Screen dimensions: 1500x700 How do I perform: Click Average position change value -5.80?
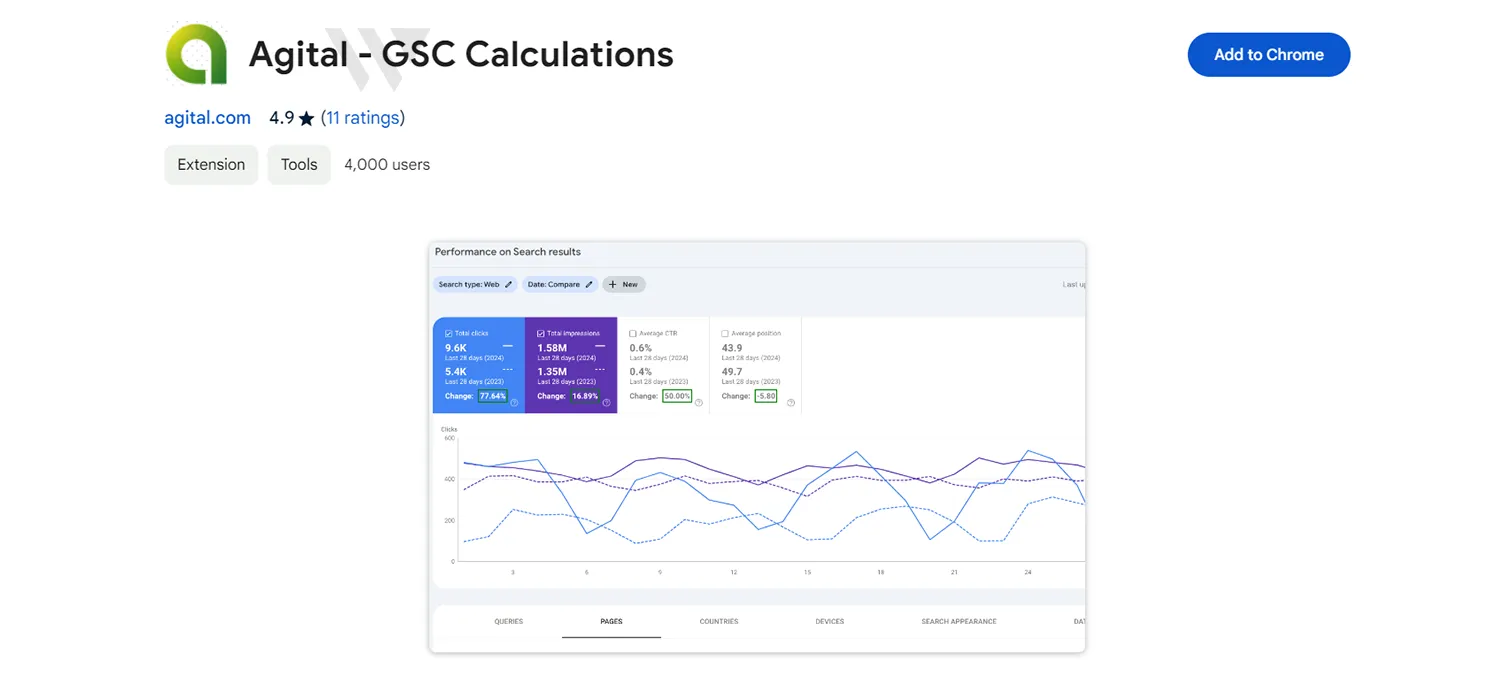pyautogui.click(x=766, y=396)
